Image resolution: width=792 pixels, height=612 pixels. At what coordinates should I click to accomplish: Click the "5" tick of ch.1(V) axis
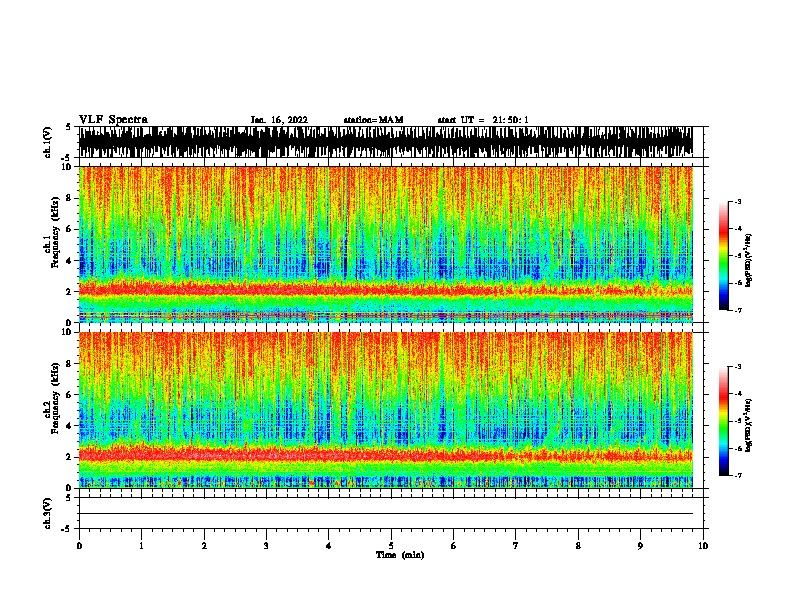(x=68, y=127)
